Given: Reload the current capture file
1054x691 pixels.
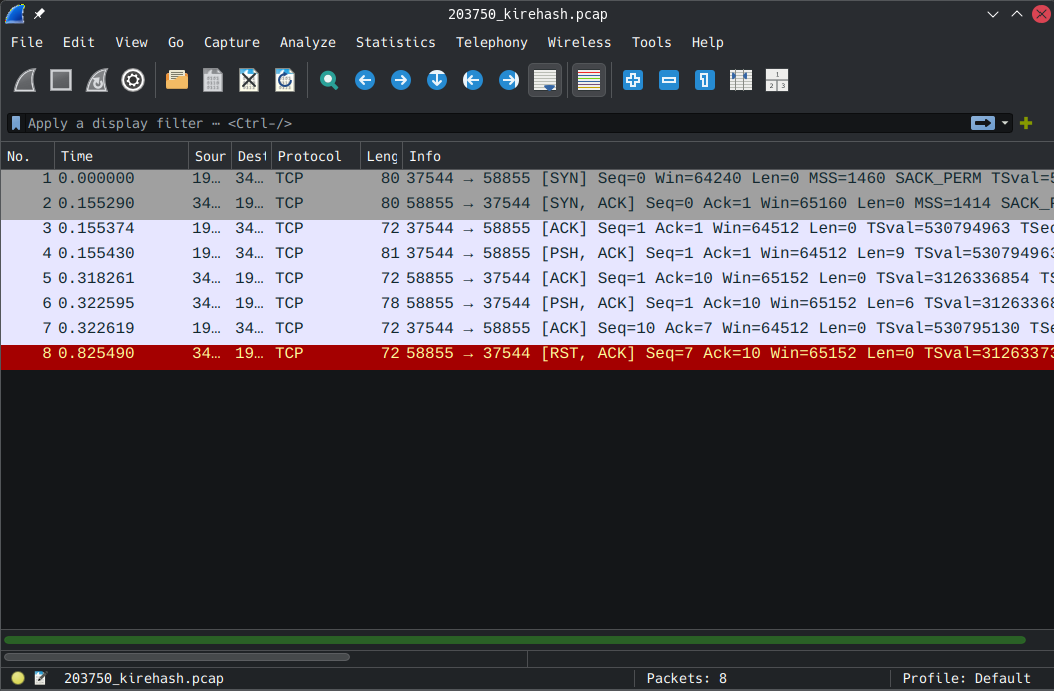Looking at the screenshot, I should click(285, 80).
